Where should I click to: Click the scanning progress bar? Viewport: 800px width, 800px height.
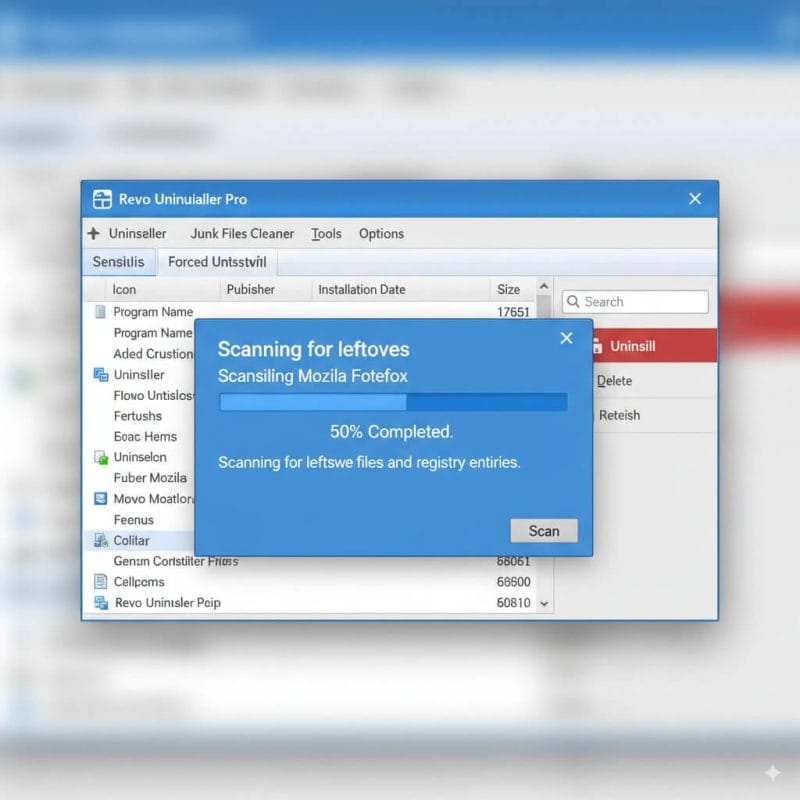[391, 402]
